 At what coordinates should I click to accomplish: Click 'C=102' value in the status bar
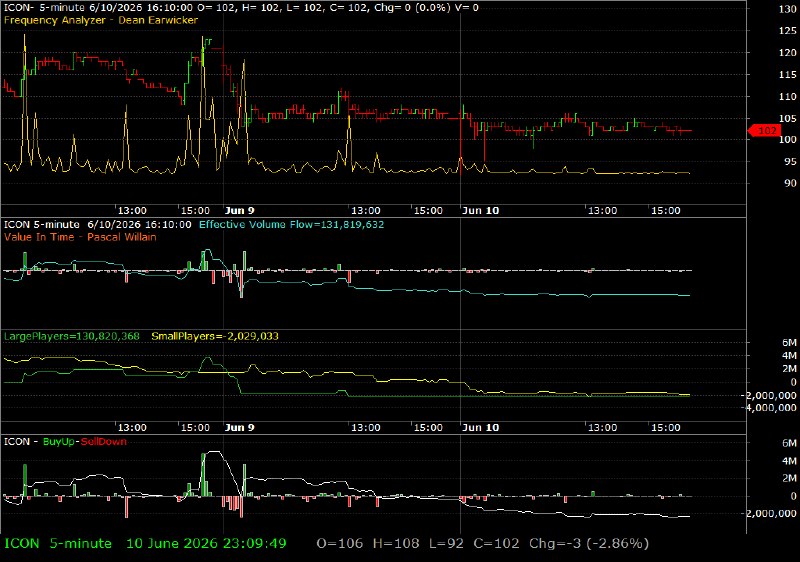496,544
